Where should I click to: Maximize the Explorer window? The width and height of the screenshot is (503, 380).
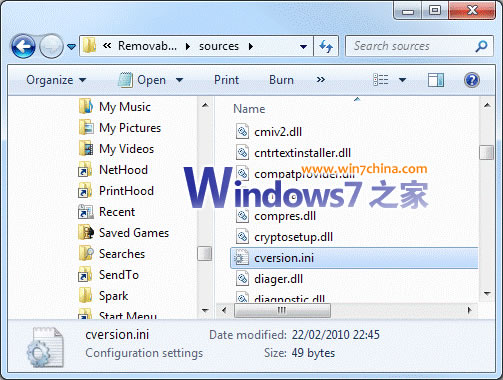tap(435, 10)
